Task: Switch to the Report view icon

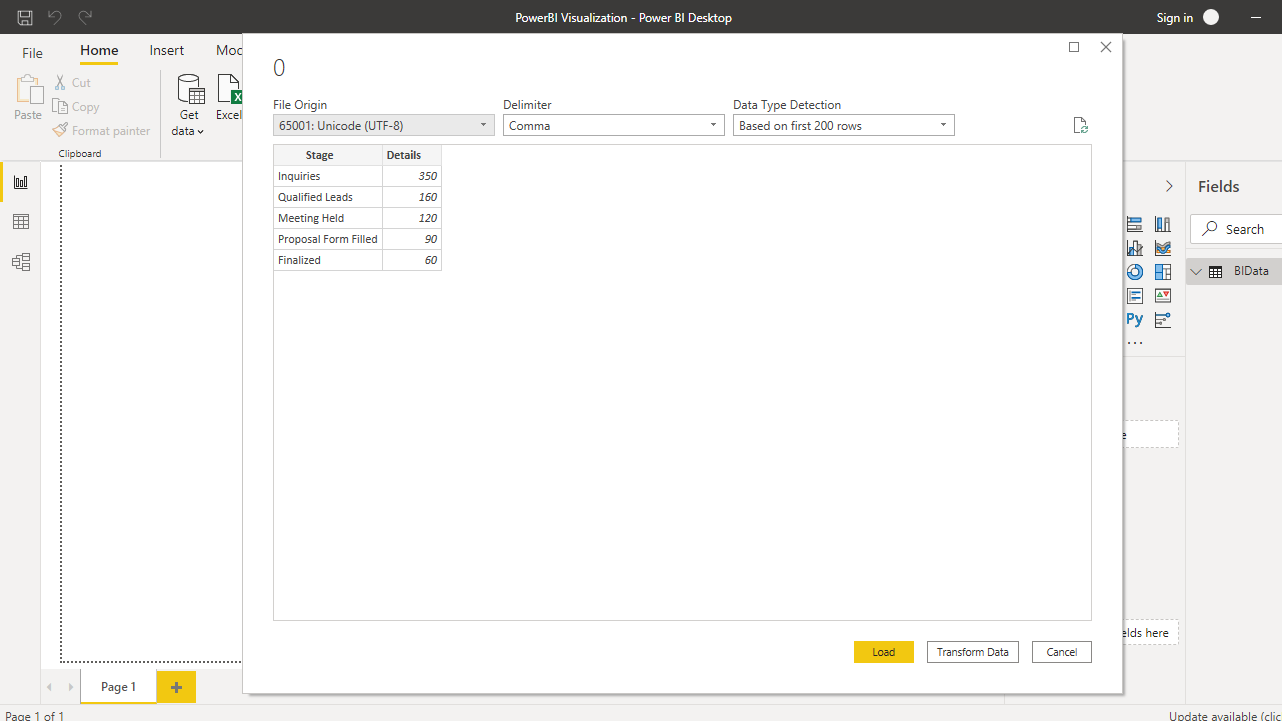Action: click(20, 182)
